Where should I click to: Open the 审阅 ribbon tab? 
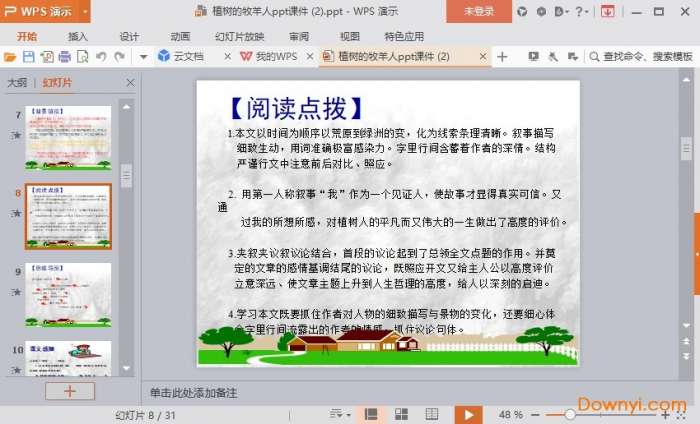299,37
